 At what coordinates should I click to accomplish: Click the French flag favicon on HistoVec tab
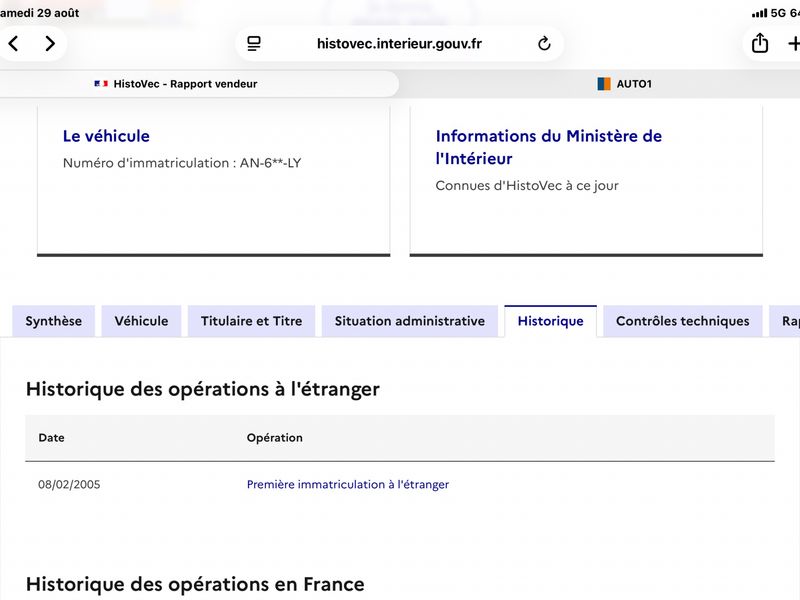point(101,84)
